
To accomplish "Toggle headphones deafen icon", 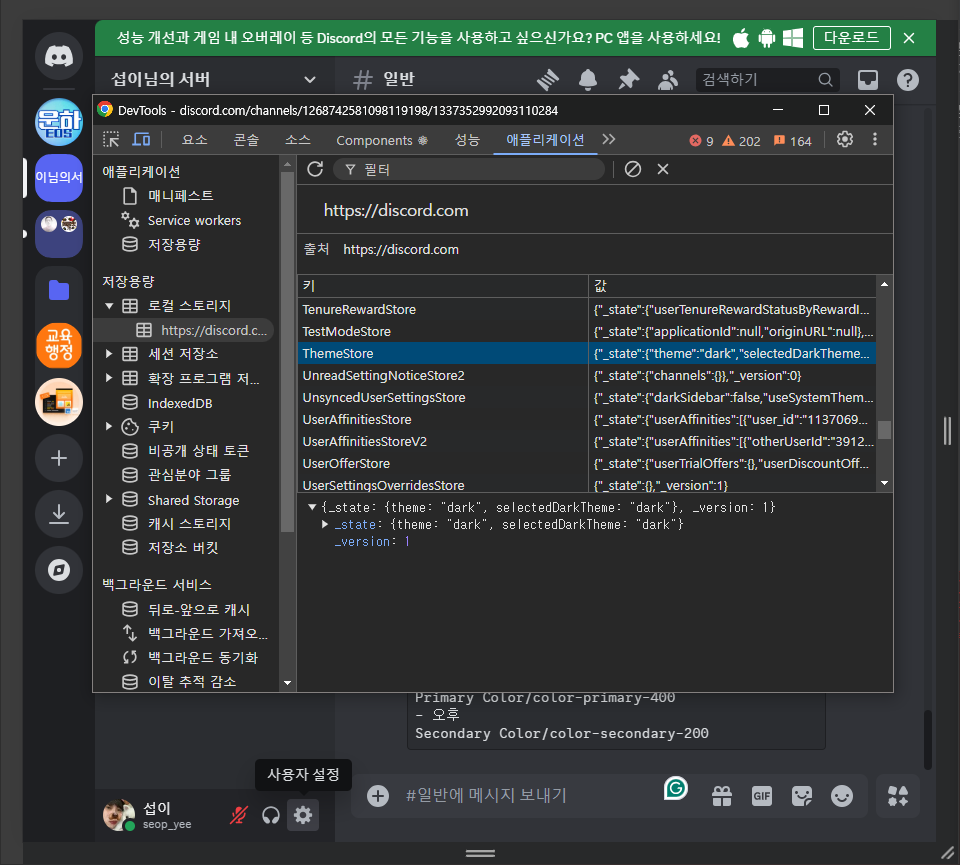I will tap(271, 815).
